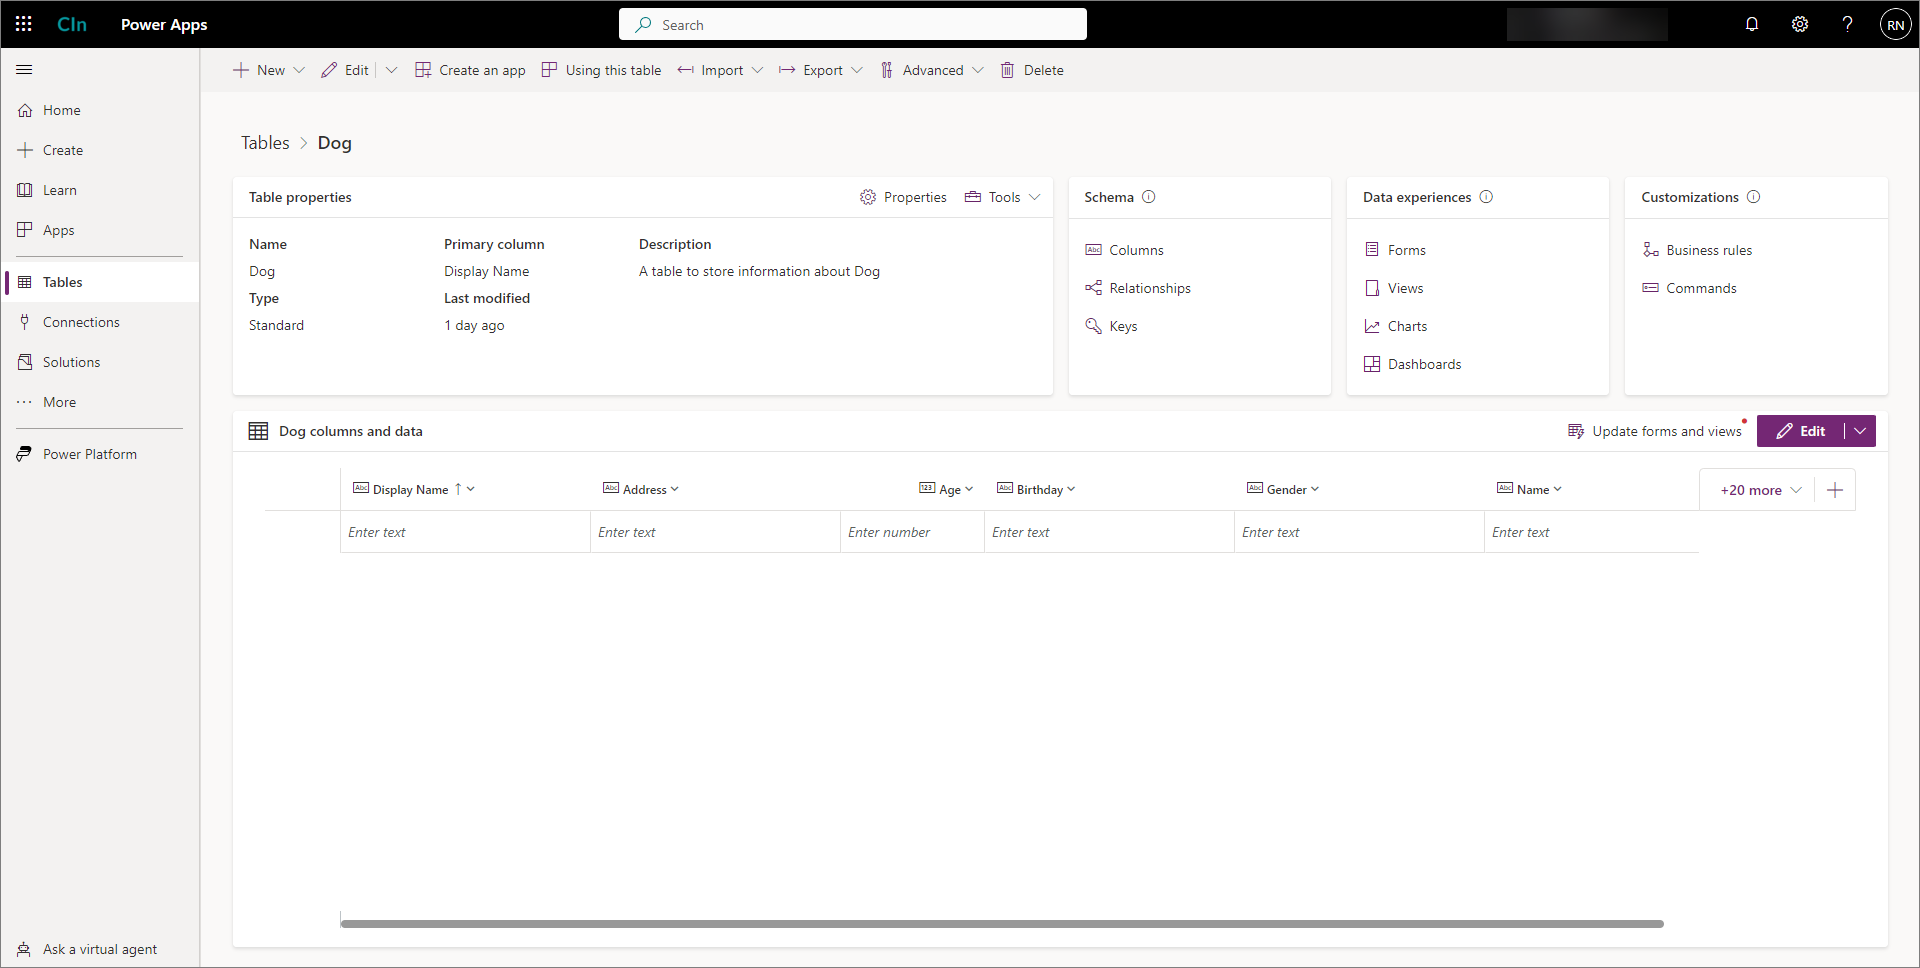Open the Tools dropdown in Table properties
Viewport: 1920px width, 968px height.
coord(1035,197)
